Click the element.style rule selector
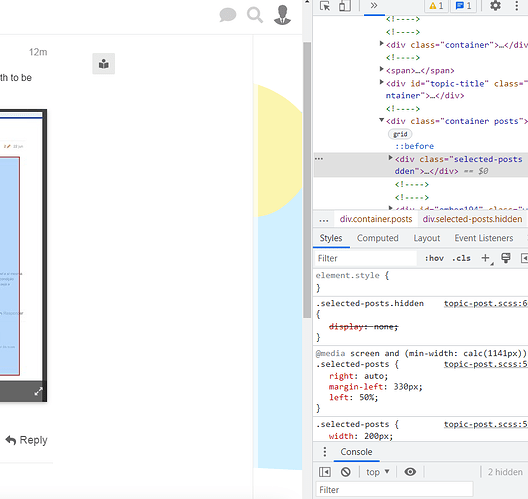528x499 pixels. [x=348, y=275]
